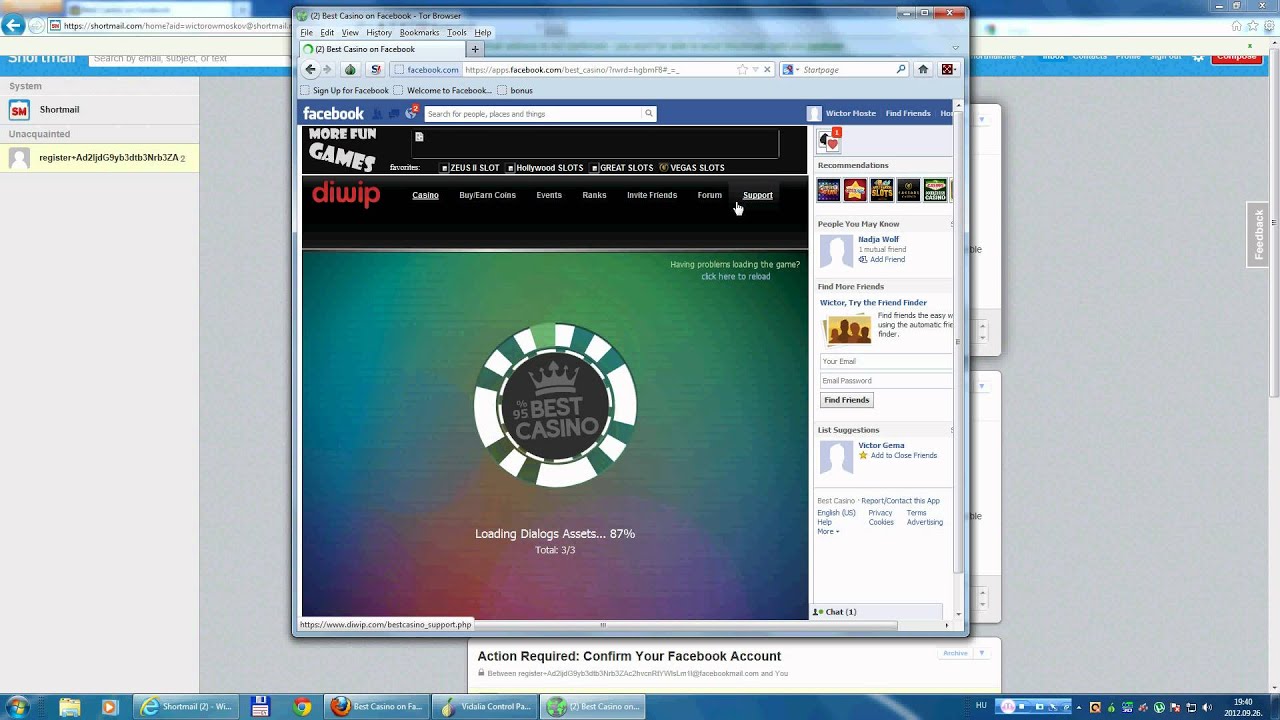The height and width of the screenshot is (720, 1280).
Task: Click the Find Friends button
Action: [846, 400]
